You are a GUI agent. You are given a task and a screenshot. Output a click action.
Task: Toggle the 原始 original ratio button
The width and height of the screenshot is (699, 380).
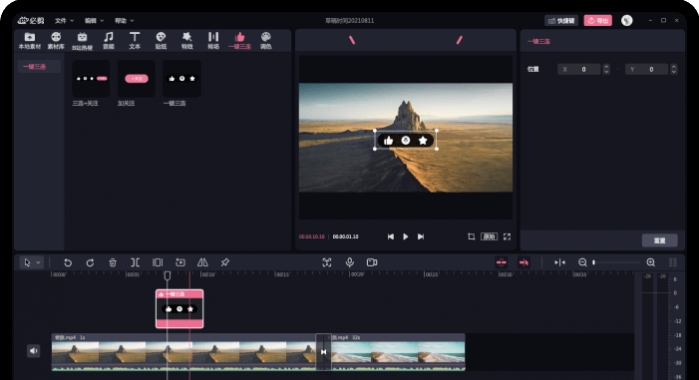pyautogui.click(x=489, y=236)
